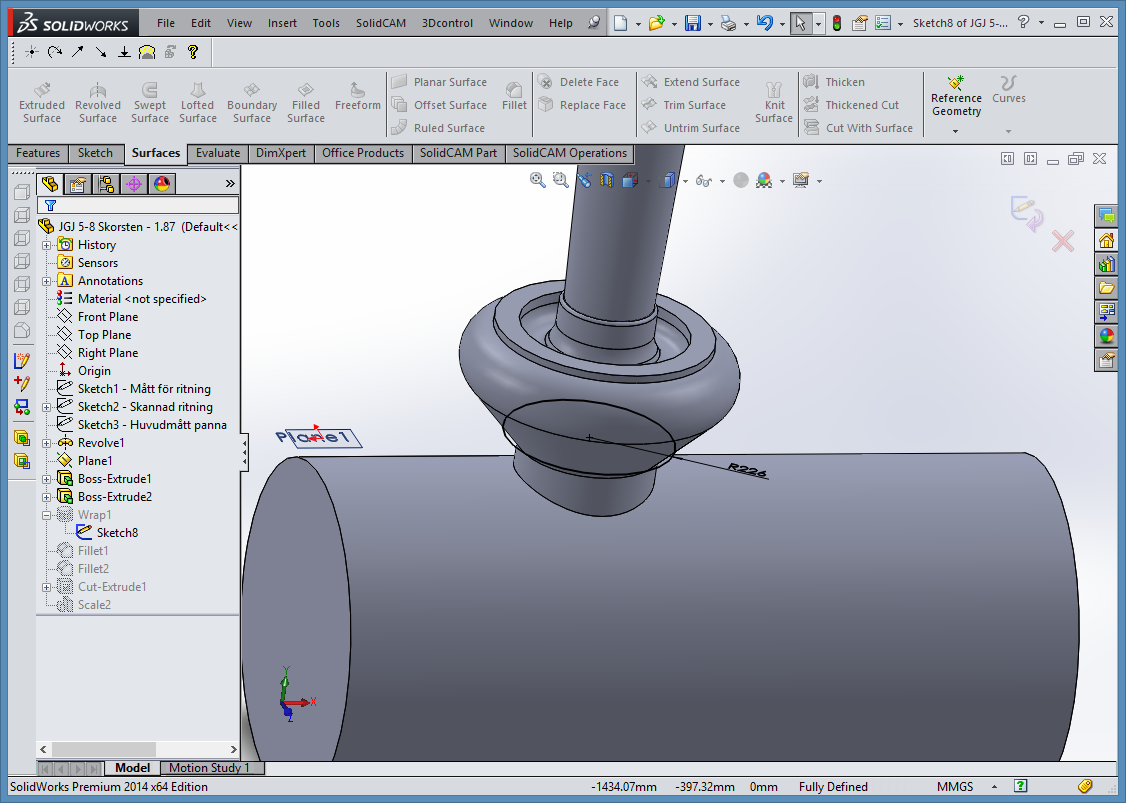The image size is (1126, 803).
Task: Click the Reference Geometry icon
Action: [956, 83]
